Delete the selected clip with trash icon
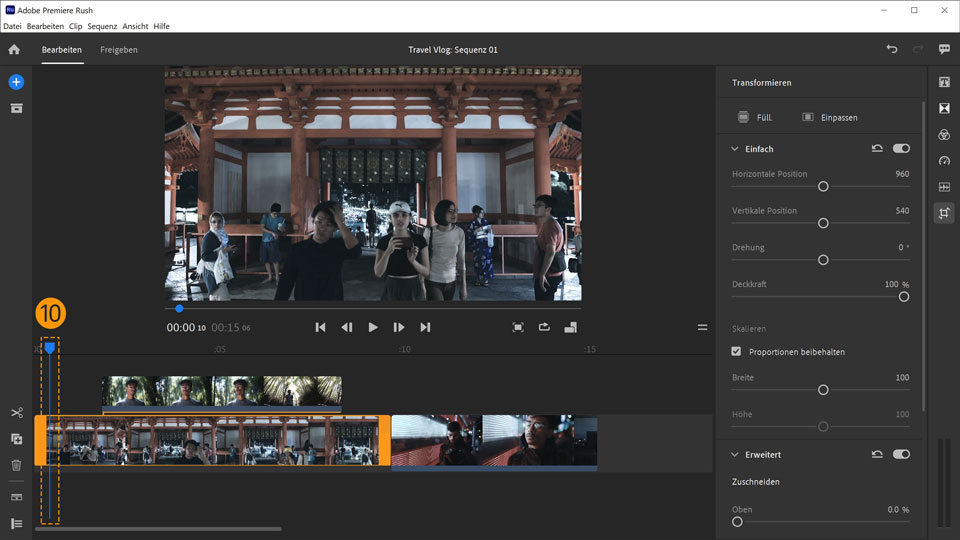This screenshot has width=960, height=540. coord(17,465)
